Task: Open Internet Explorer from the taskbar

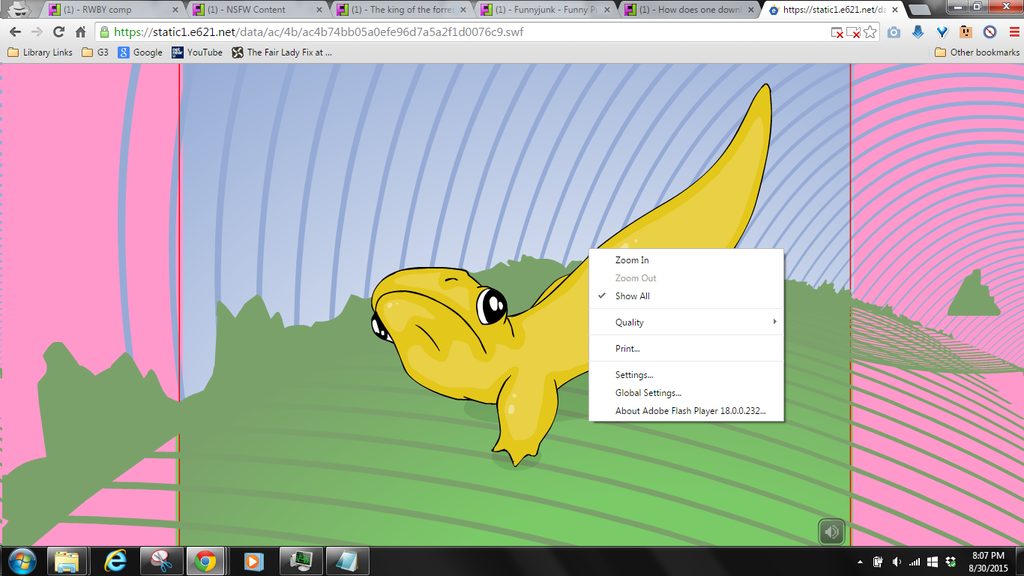Action: click(x=114, y=560)
